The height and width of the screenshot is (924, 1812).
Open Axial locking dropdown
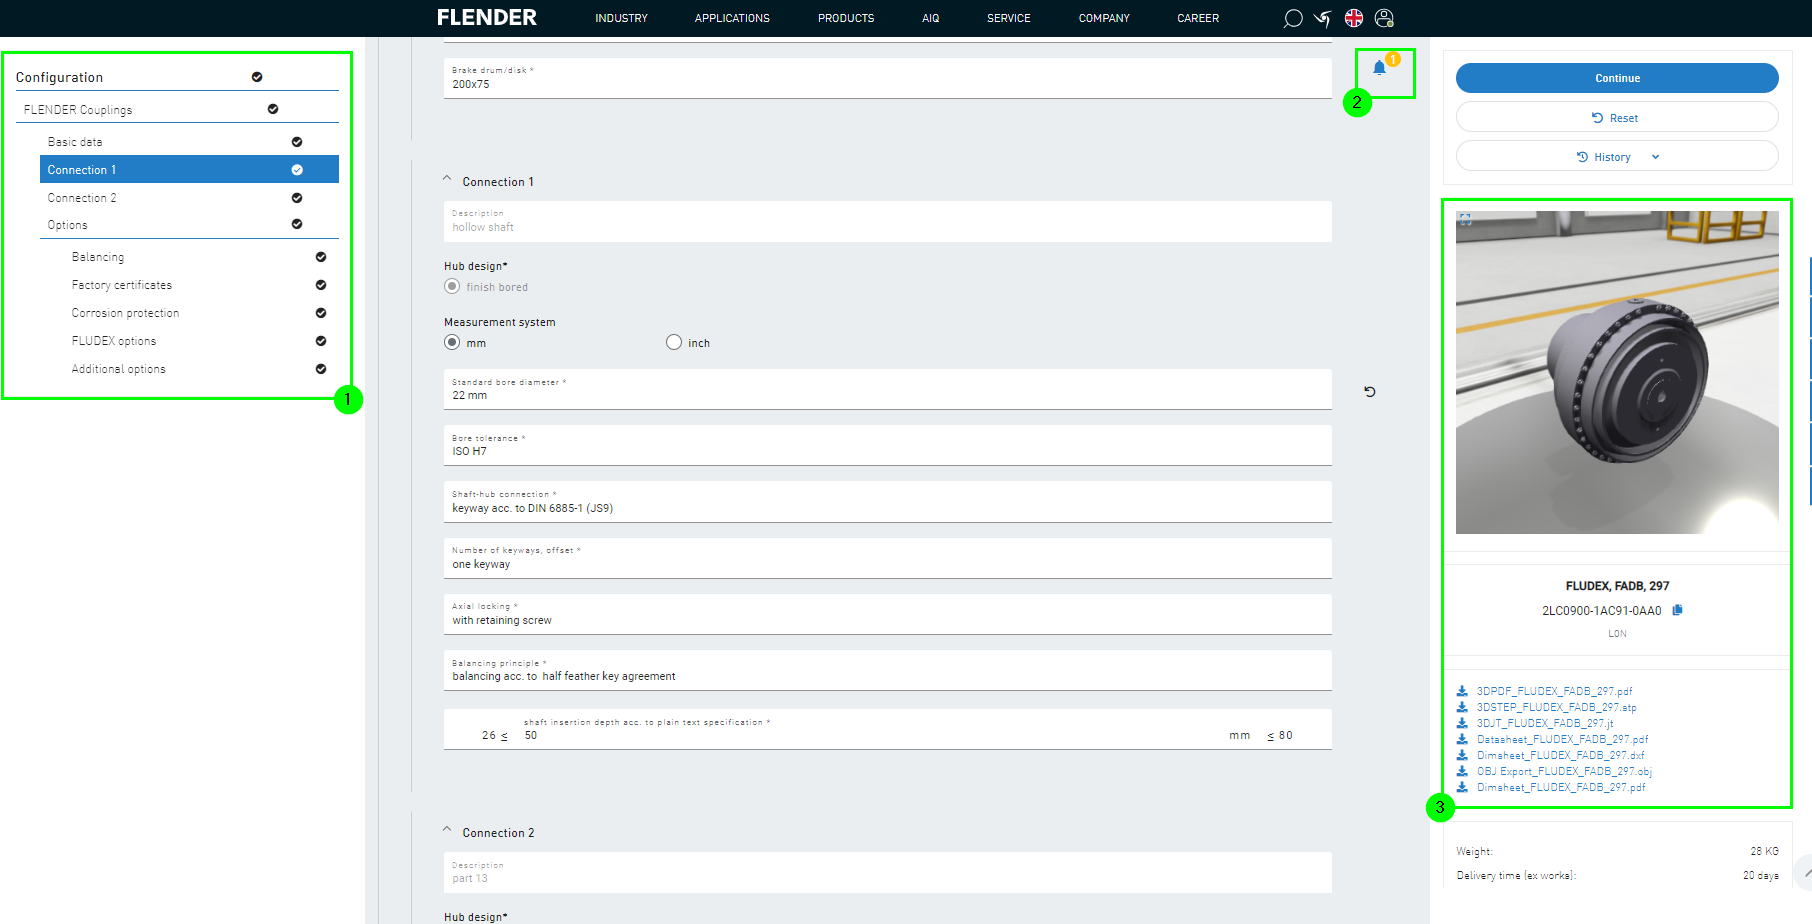tap(888, 614)
